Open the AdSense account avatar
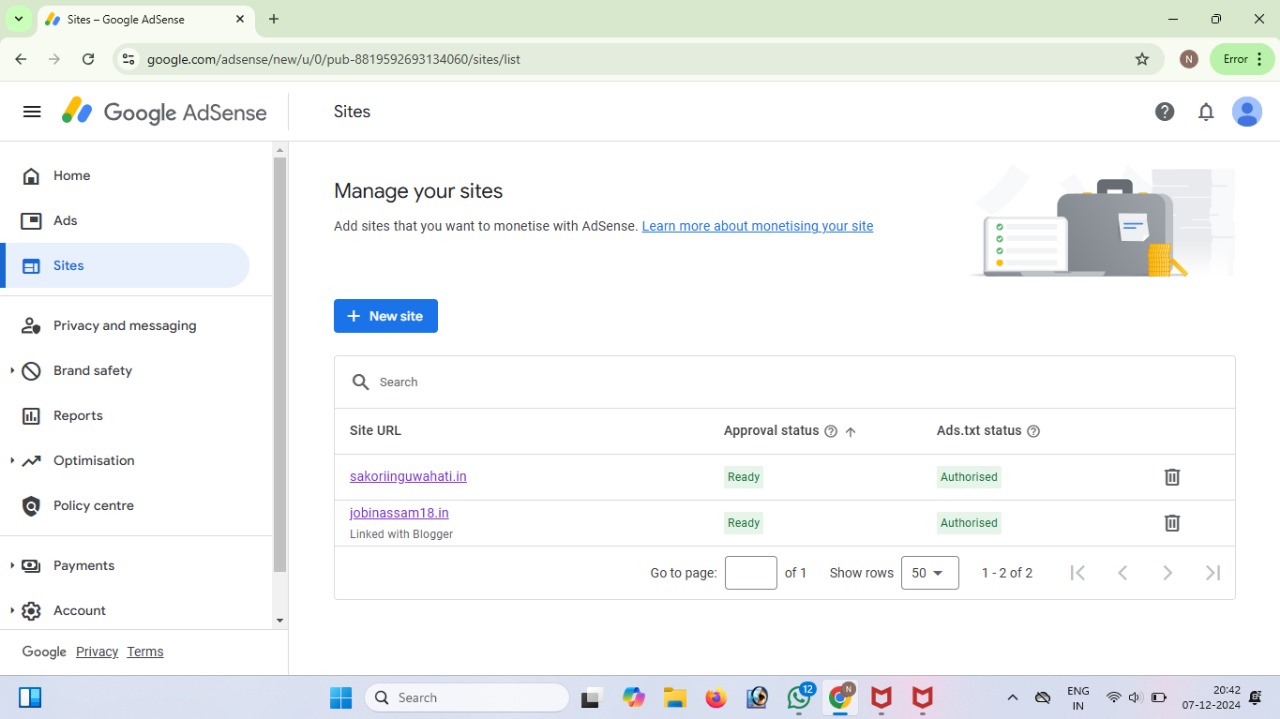Image resolution: width=1280 pixels, height=719 pixels. (x=1247, y=112)
